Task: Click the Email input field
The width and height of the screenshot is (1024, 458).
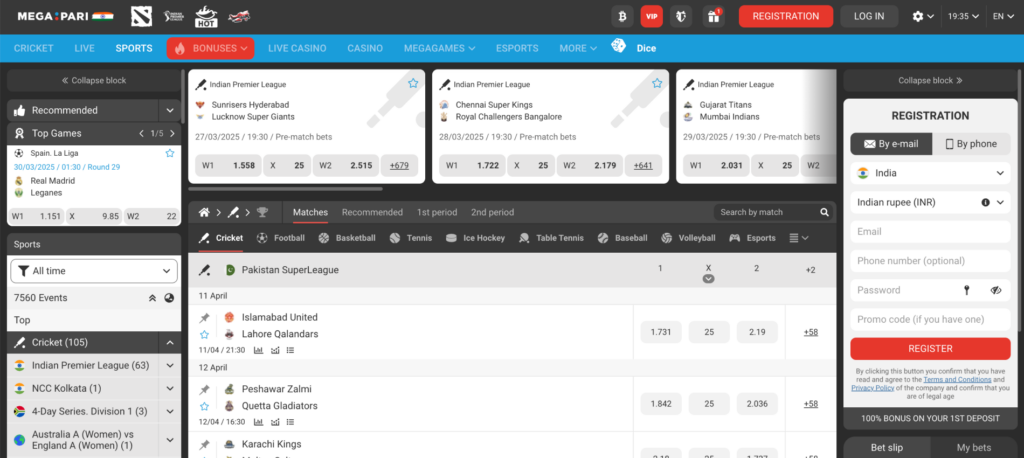Action: coord(930,231)
